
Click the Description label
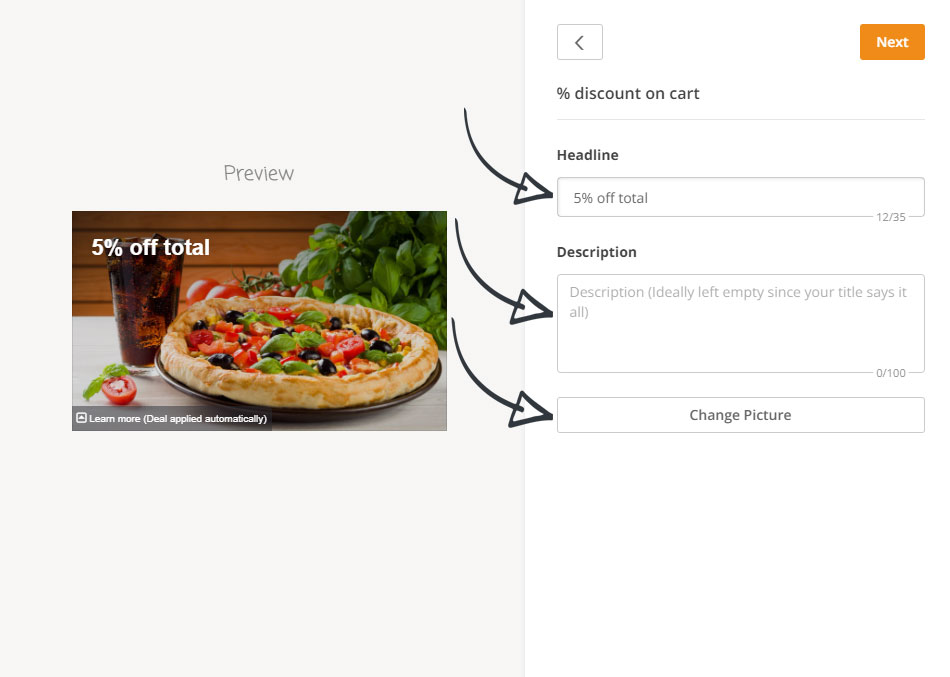(596, 252)
